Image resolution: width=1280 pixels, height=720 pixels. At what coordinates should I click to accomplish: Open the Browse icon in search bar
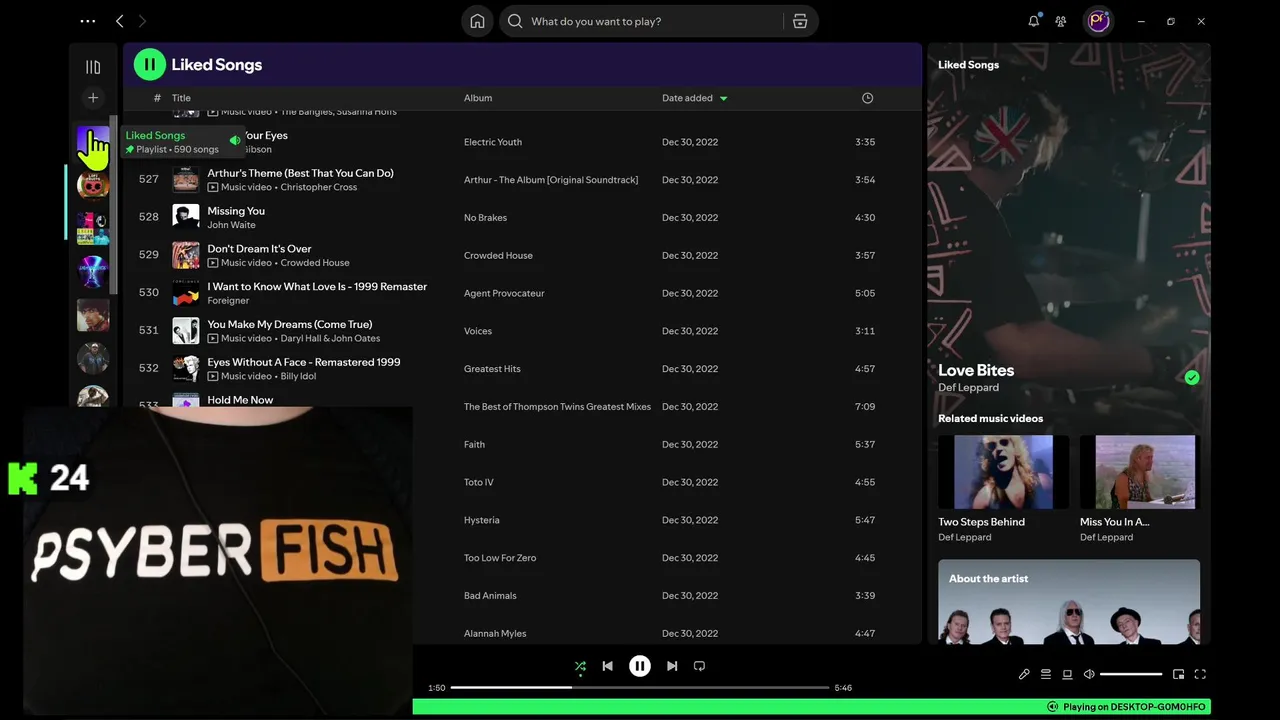(800, 21)
